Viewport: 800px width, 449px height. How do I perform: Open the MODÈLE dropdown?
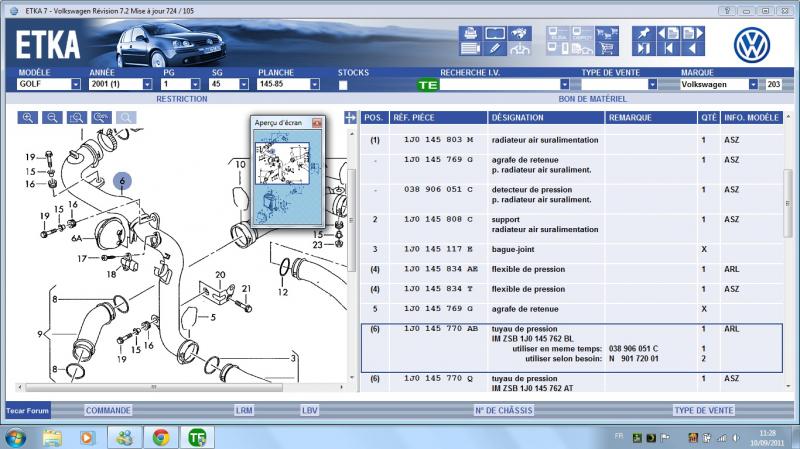(x=76, y=84)
